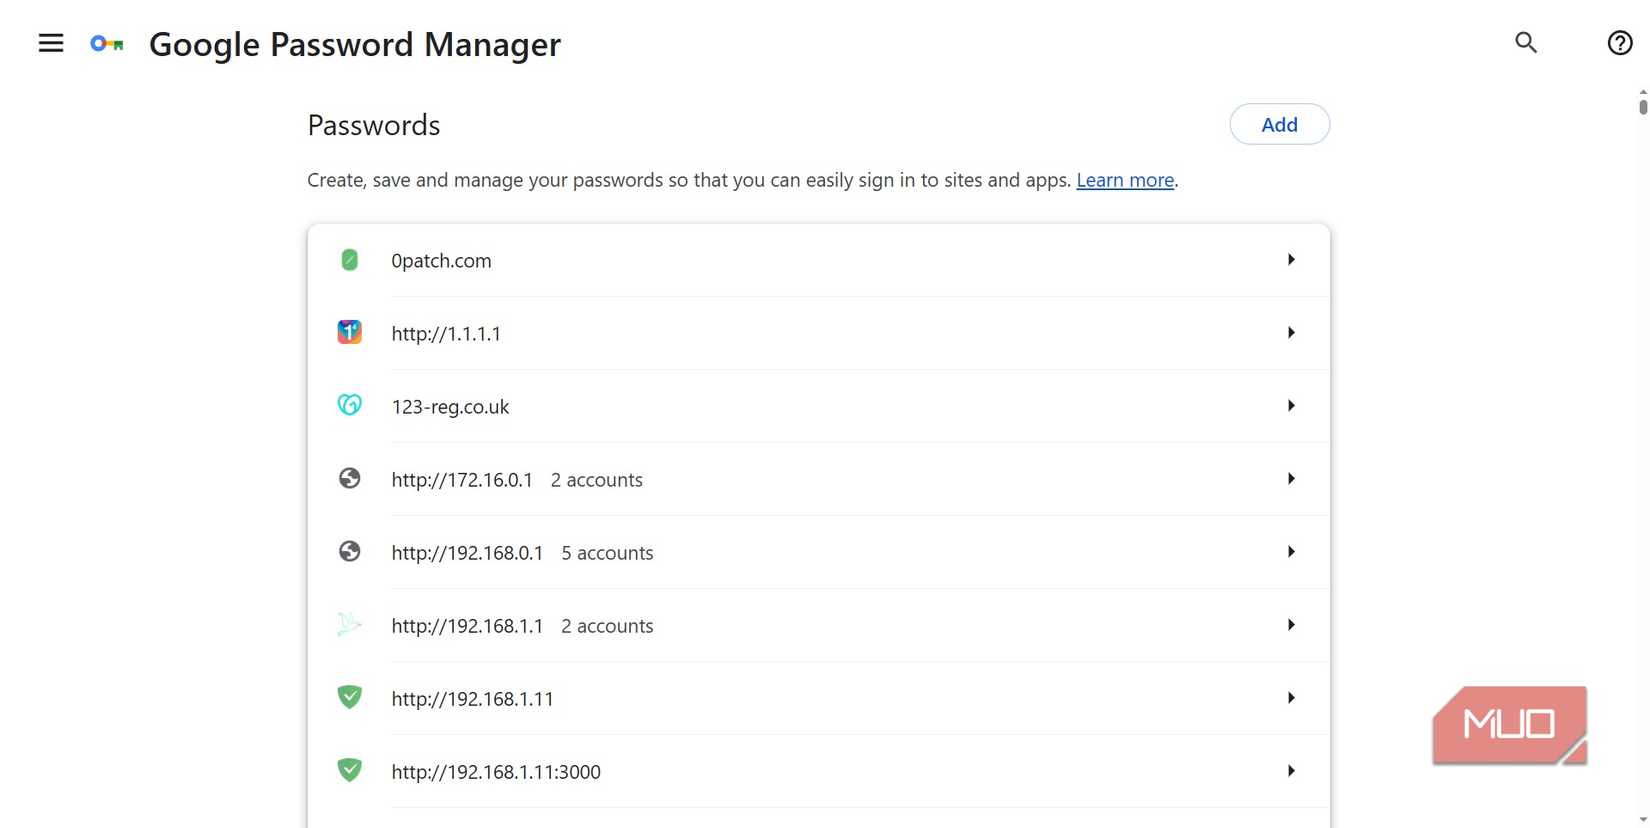Click the globe icon for http://172.16.0.1

coord(349,478)
